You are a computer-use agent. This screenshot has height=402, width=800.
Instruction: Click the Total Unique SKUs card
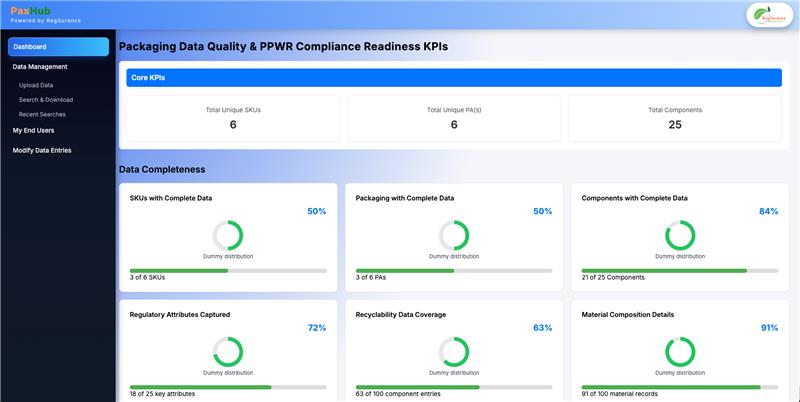233,118
